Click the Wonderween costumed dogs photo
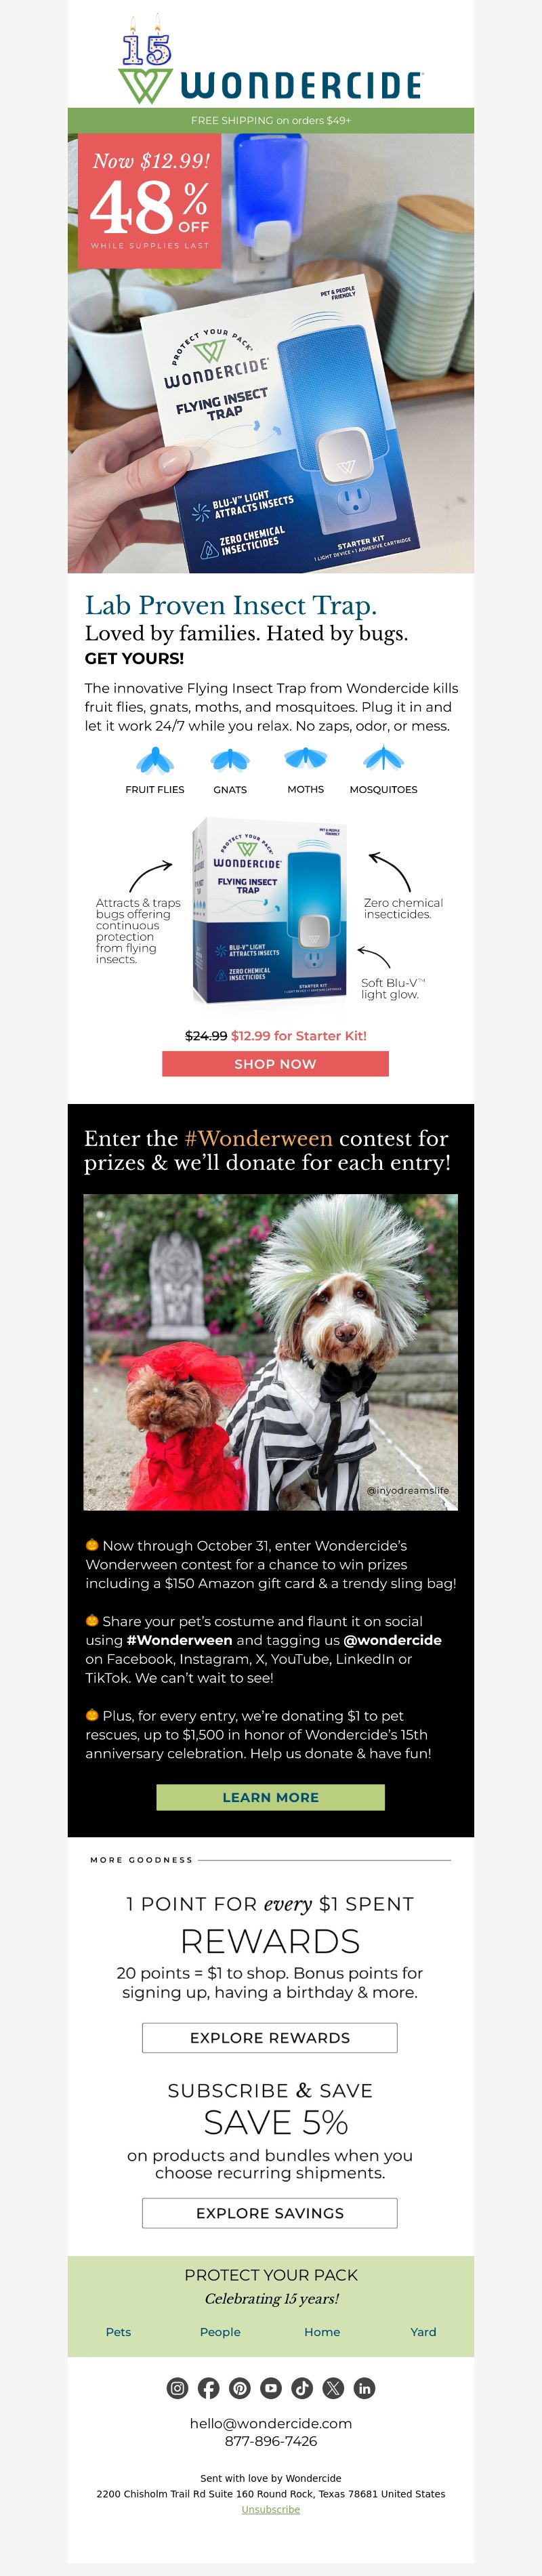The height and width of the screenshot is (2576, 542). [x=270, y=1352]
